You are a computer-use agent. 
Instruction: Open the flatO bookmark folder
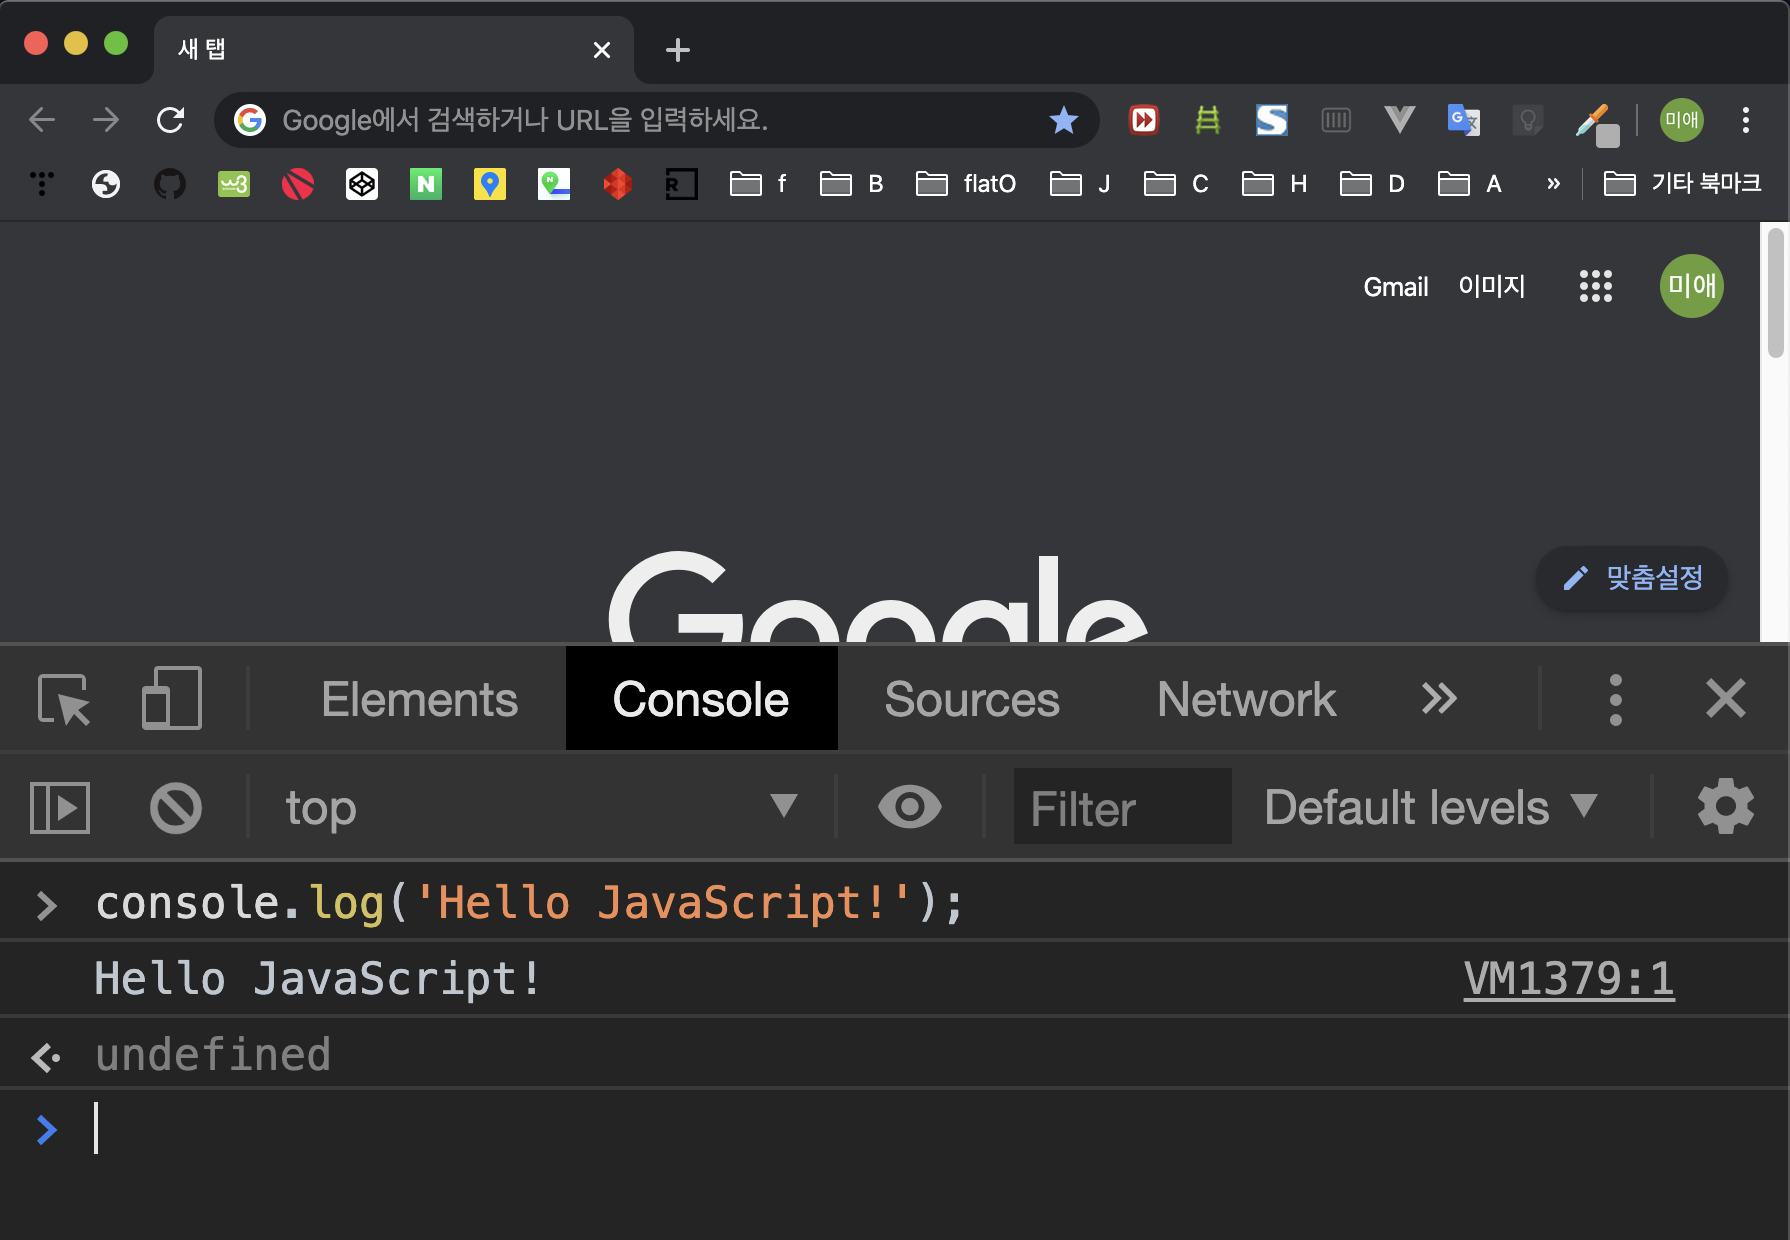point(966,184)
